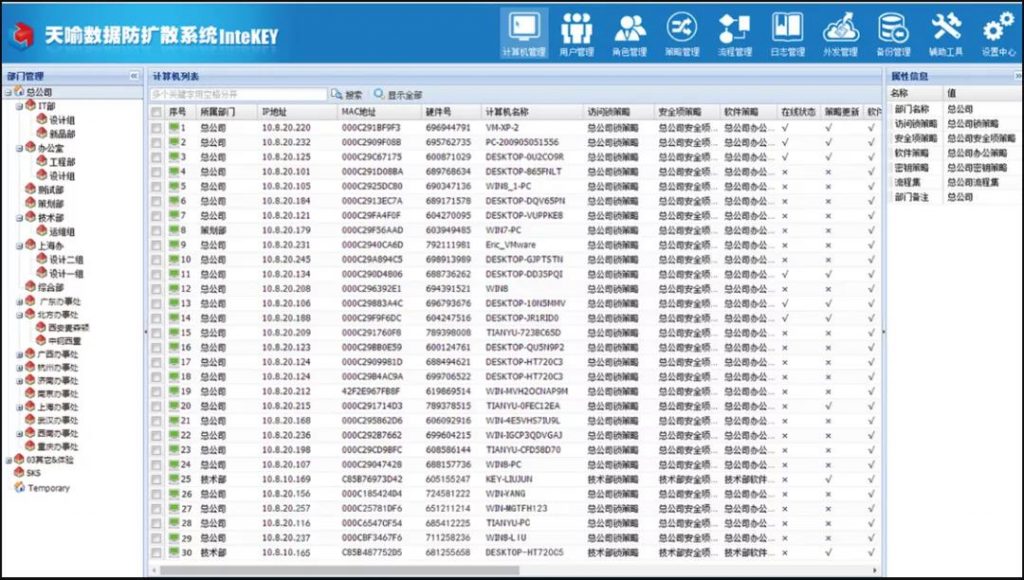Open 用户管理 (user management) module
Image resolution: width=1024 pixels, height=580 pixels.
[577, 33]
